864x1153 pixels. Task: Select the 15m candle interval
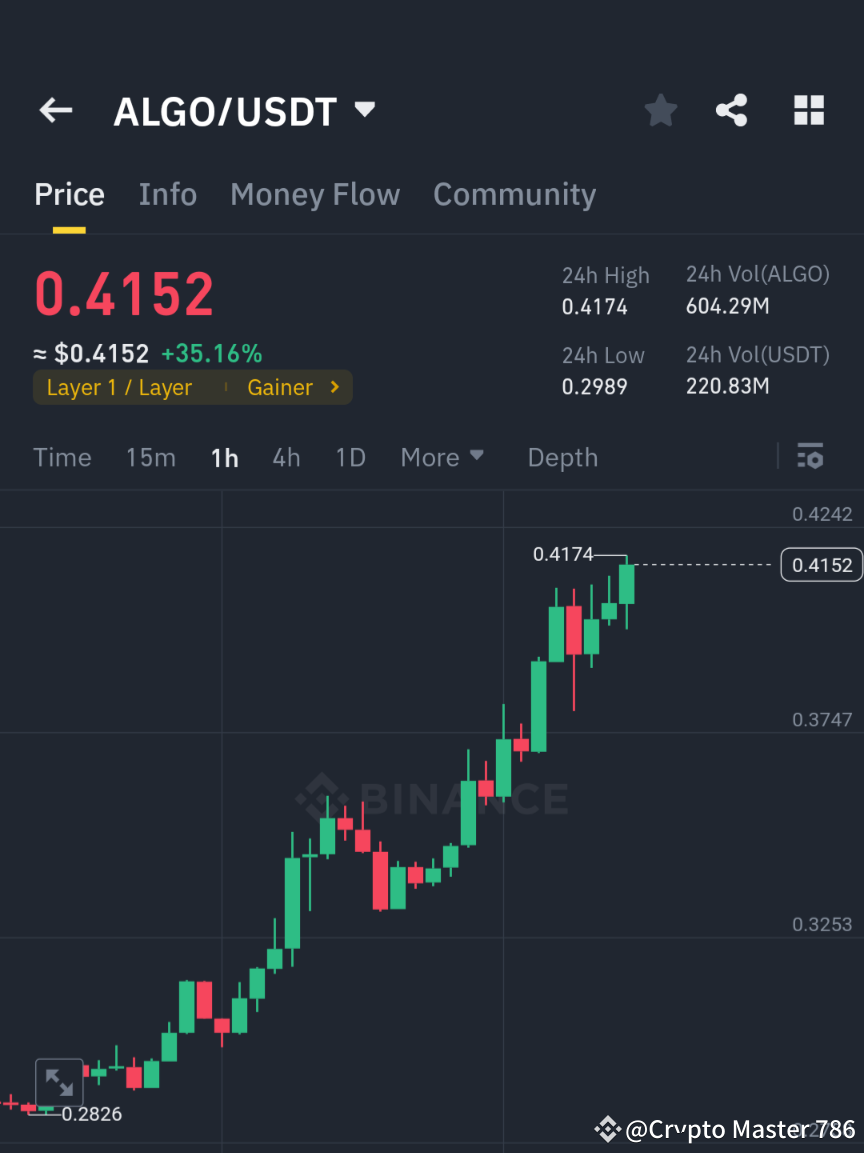point(151,457)
